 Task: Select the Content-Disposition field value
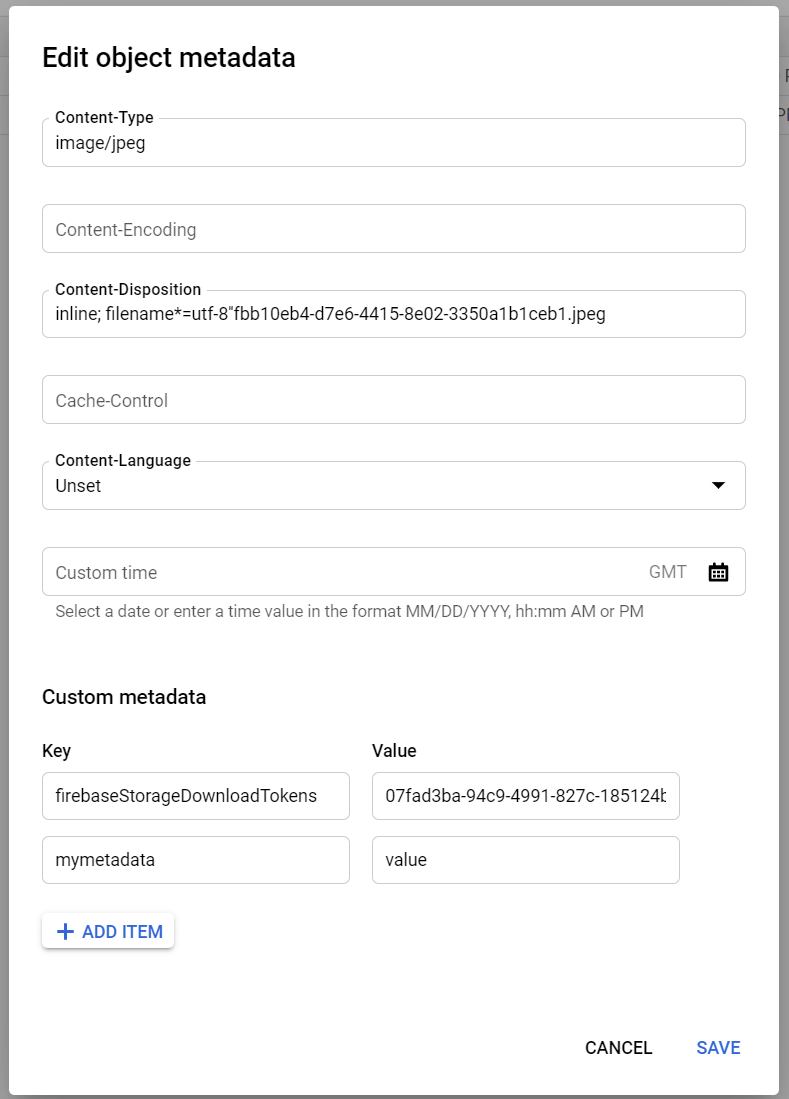click(393, 314)
